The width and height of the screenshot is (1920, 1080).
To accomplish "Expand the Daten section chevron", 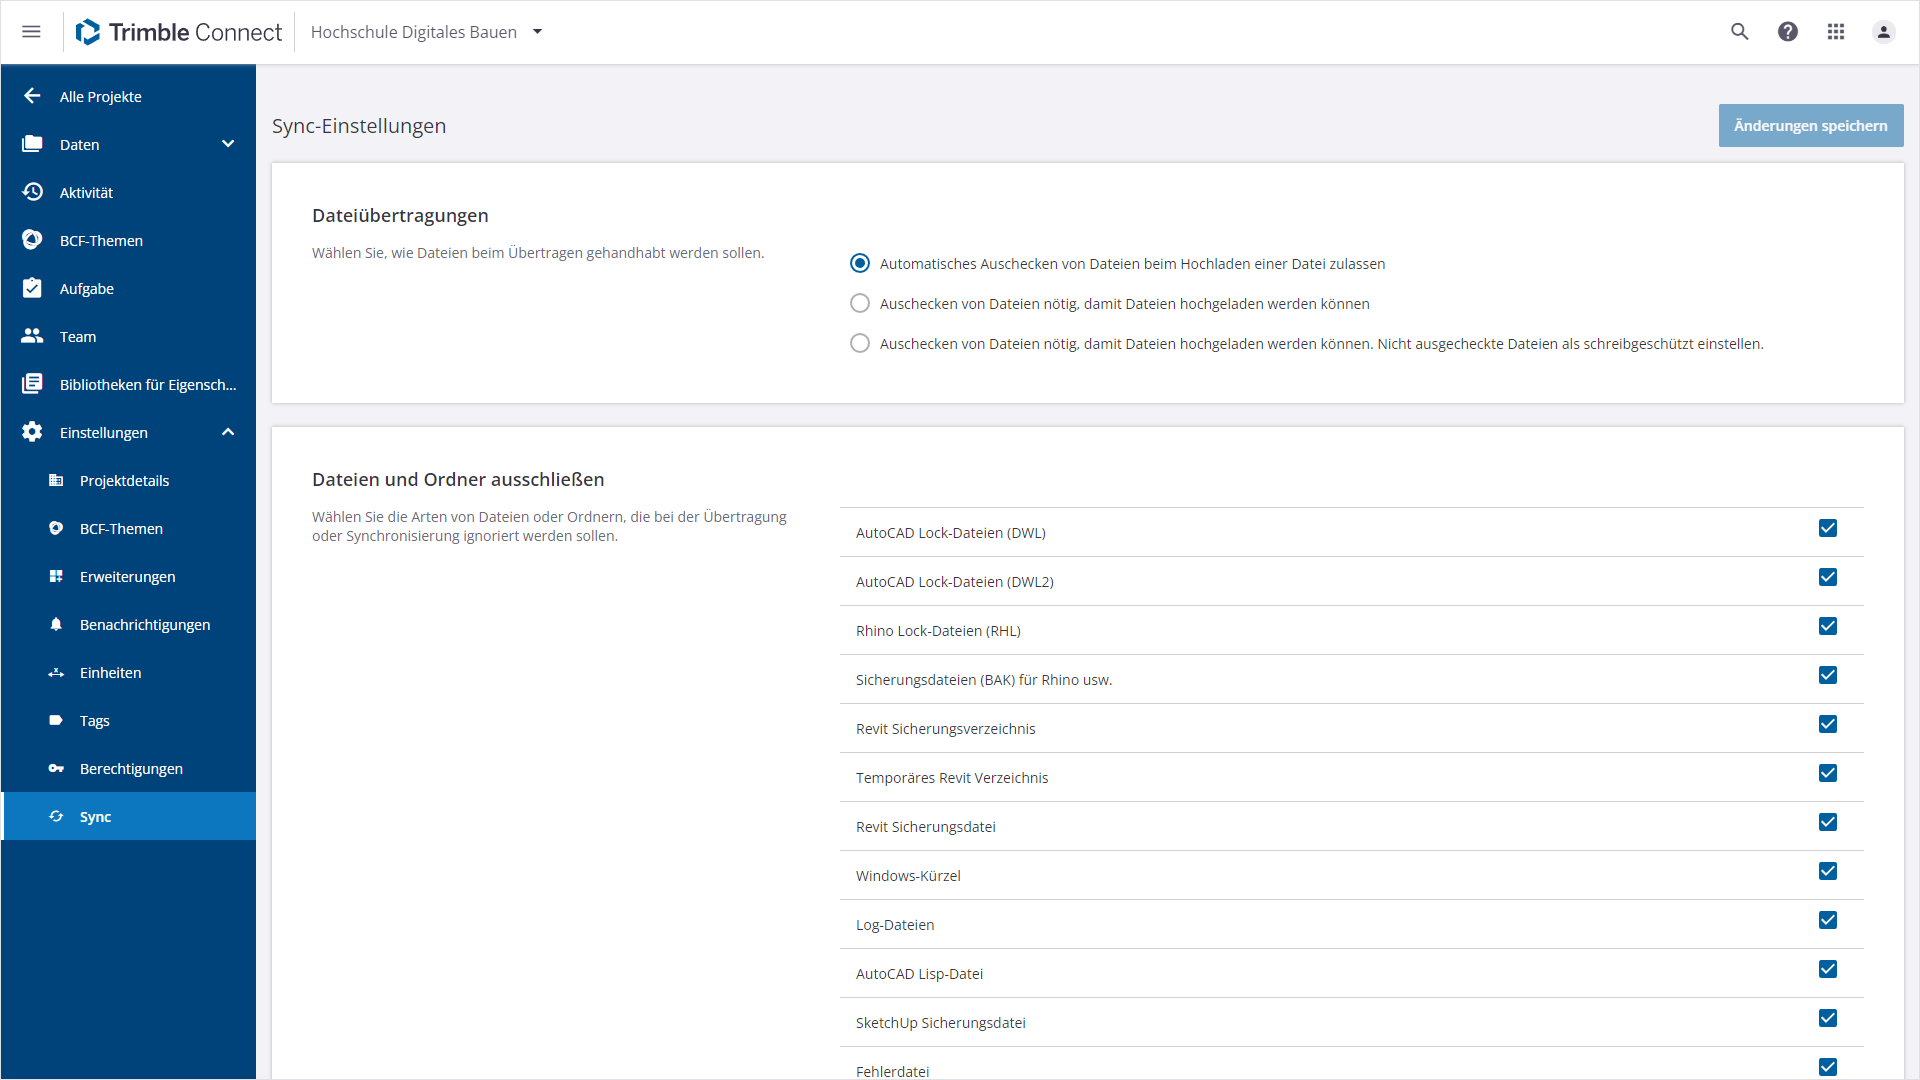I will [228, 144].
